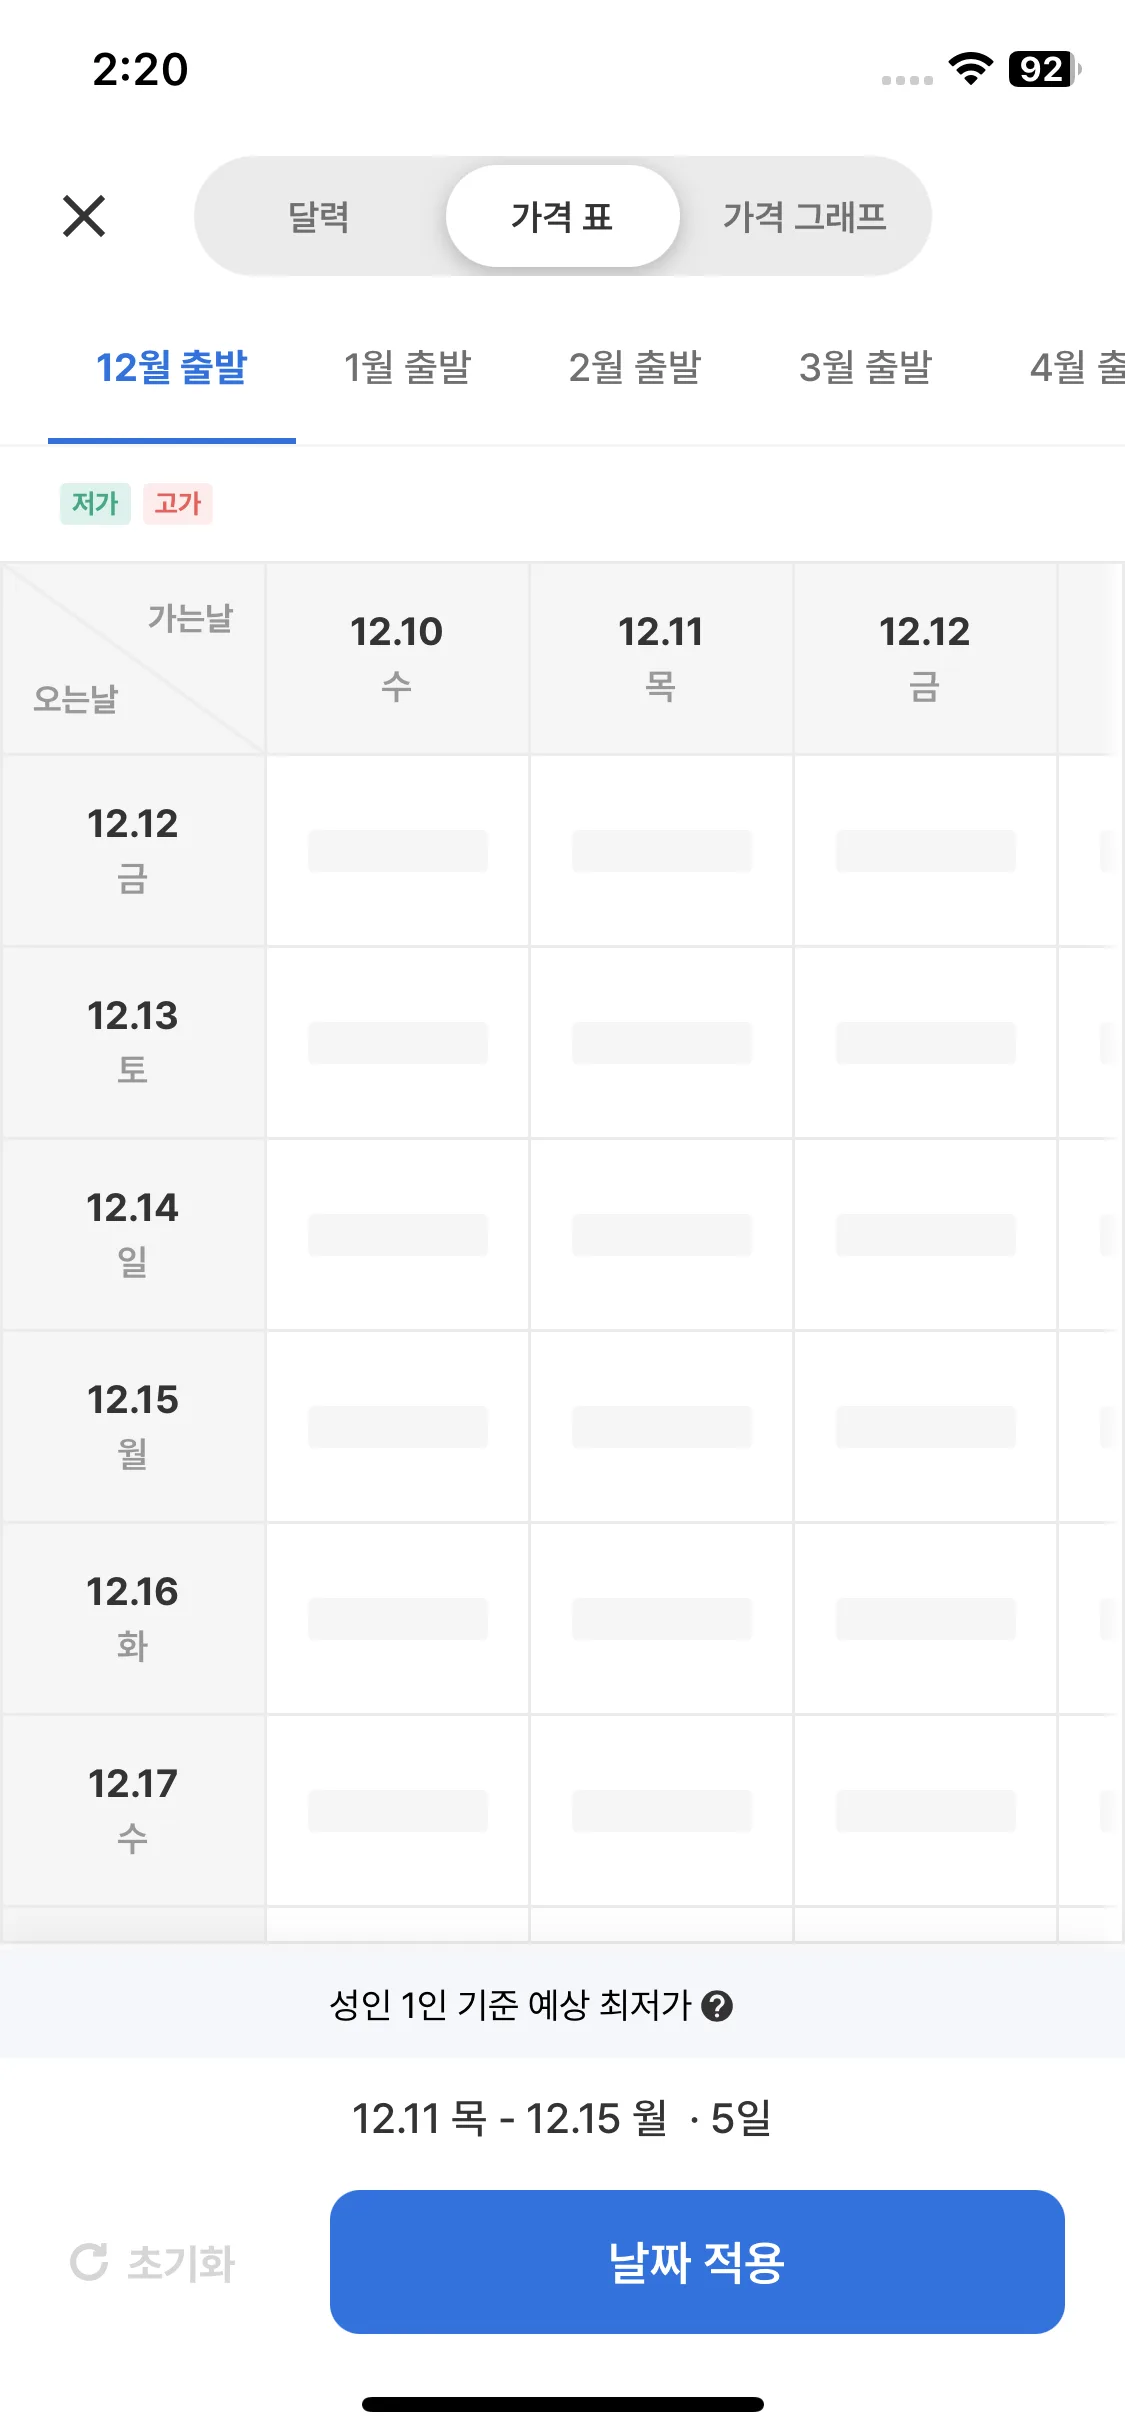Select return row 12.15 월

click(133, 1425)
